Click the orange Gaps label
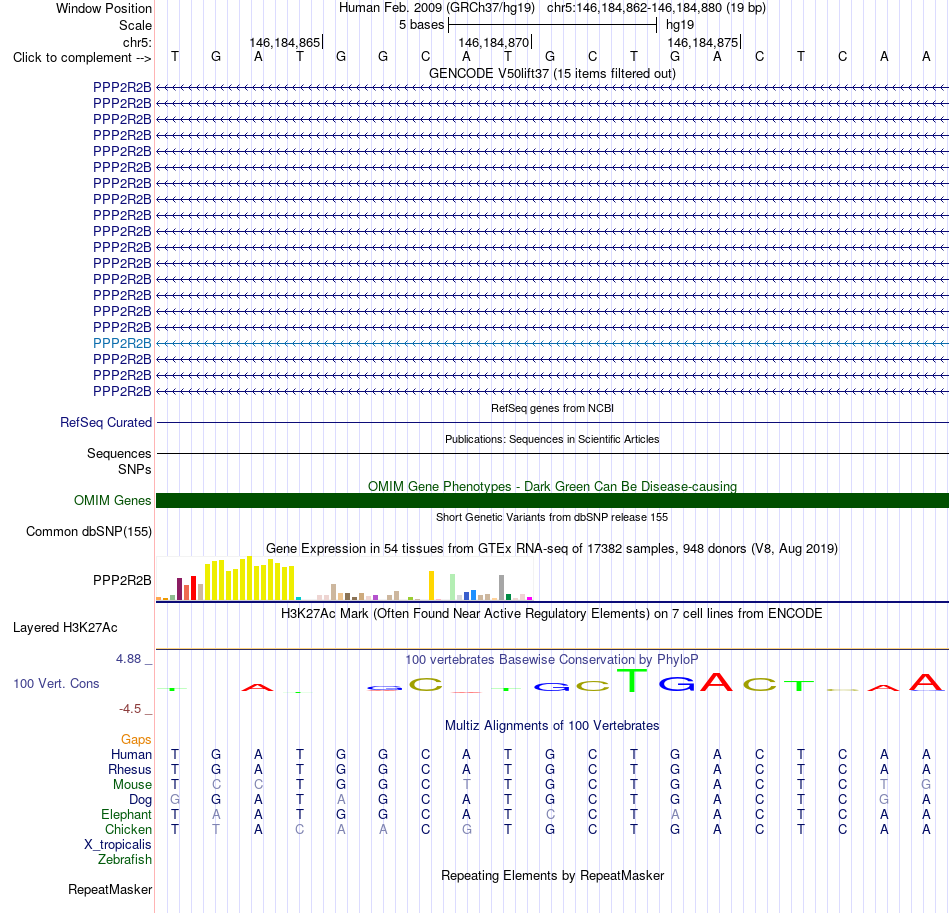Image resolution: width=950 pixels, height=913 pixels. 136,739
